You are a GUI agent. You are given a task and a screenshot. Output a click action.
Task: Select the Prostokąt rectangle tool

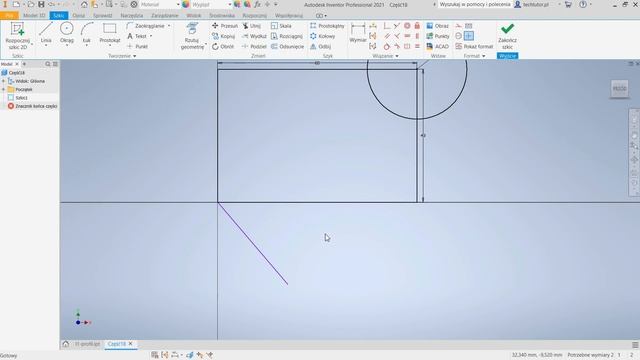(110, 33)
